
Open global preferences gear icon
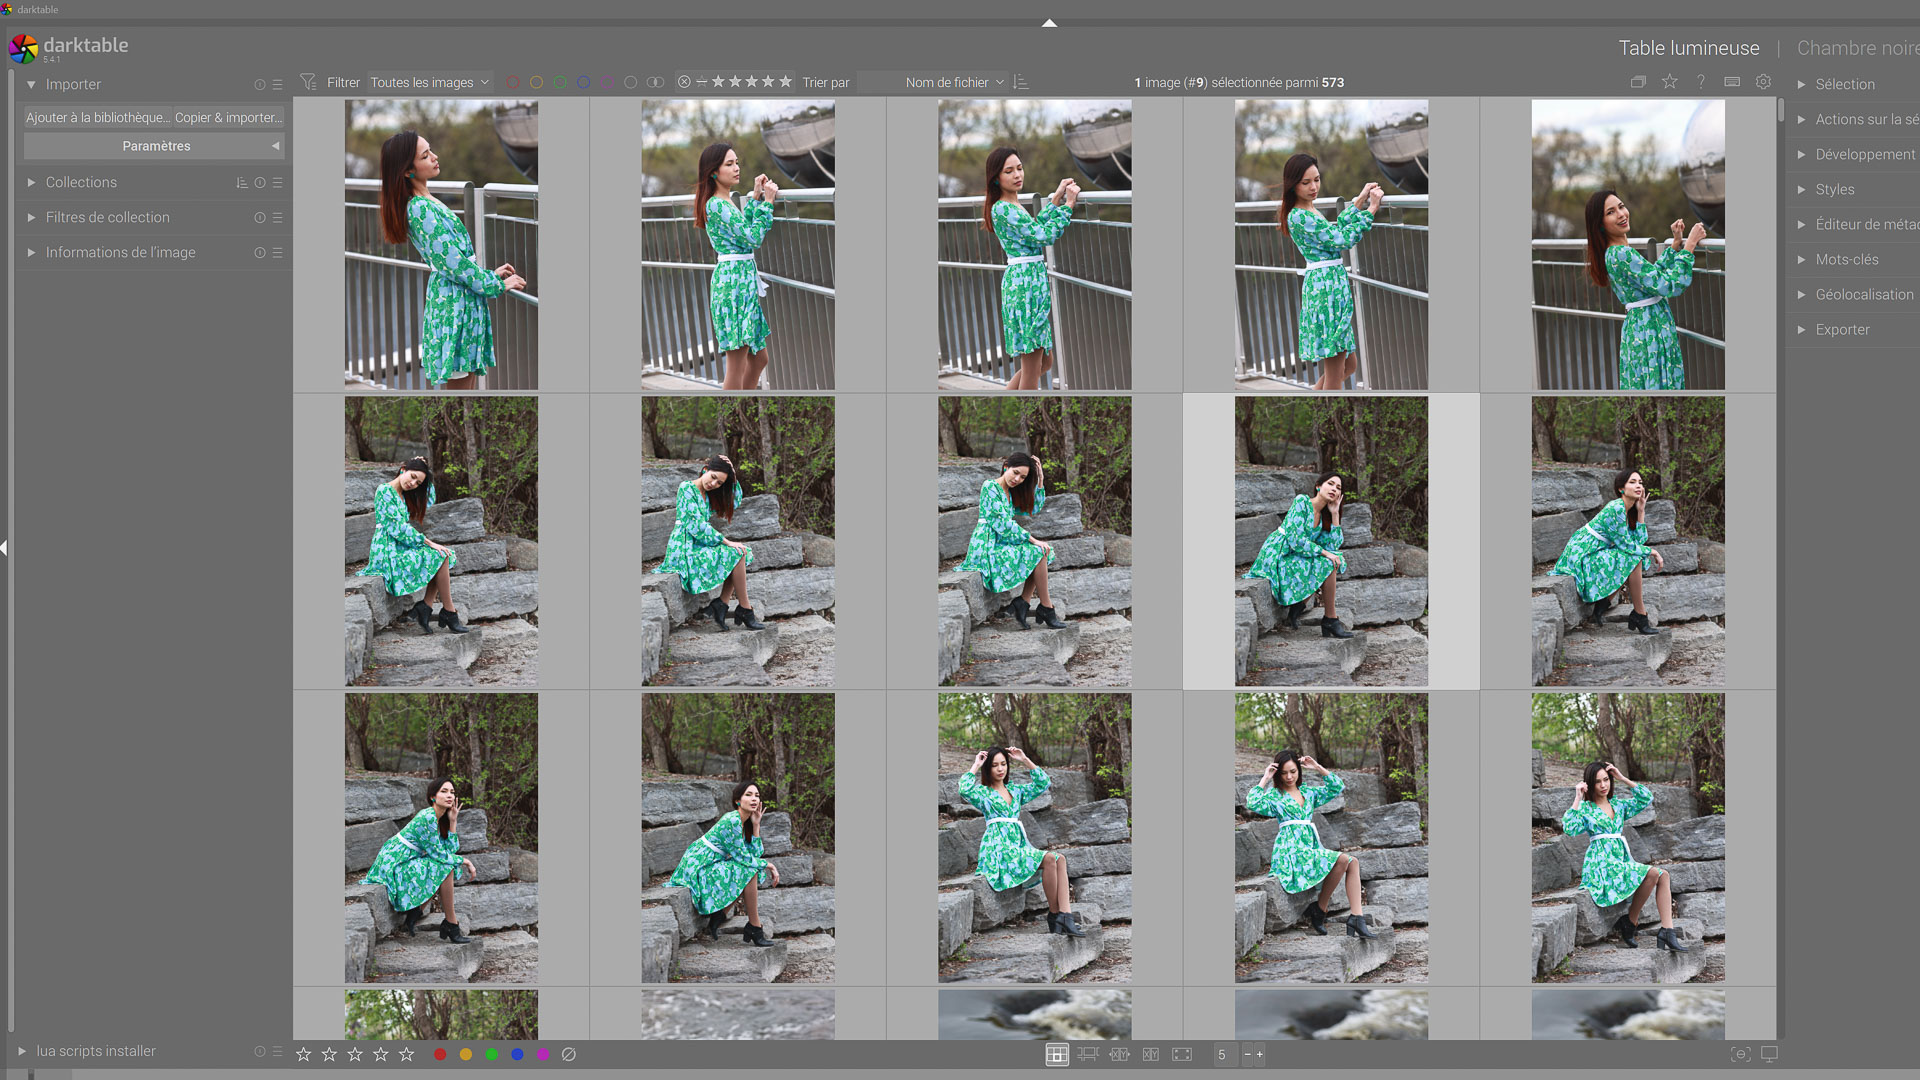coord(1764,82)
